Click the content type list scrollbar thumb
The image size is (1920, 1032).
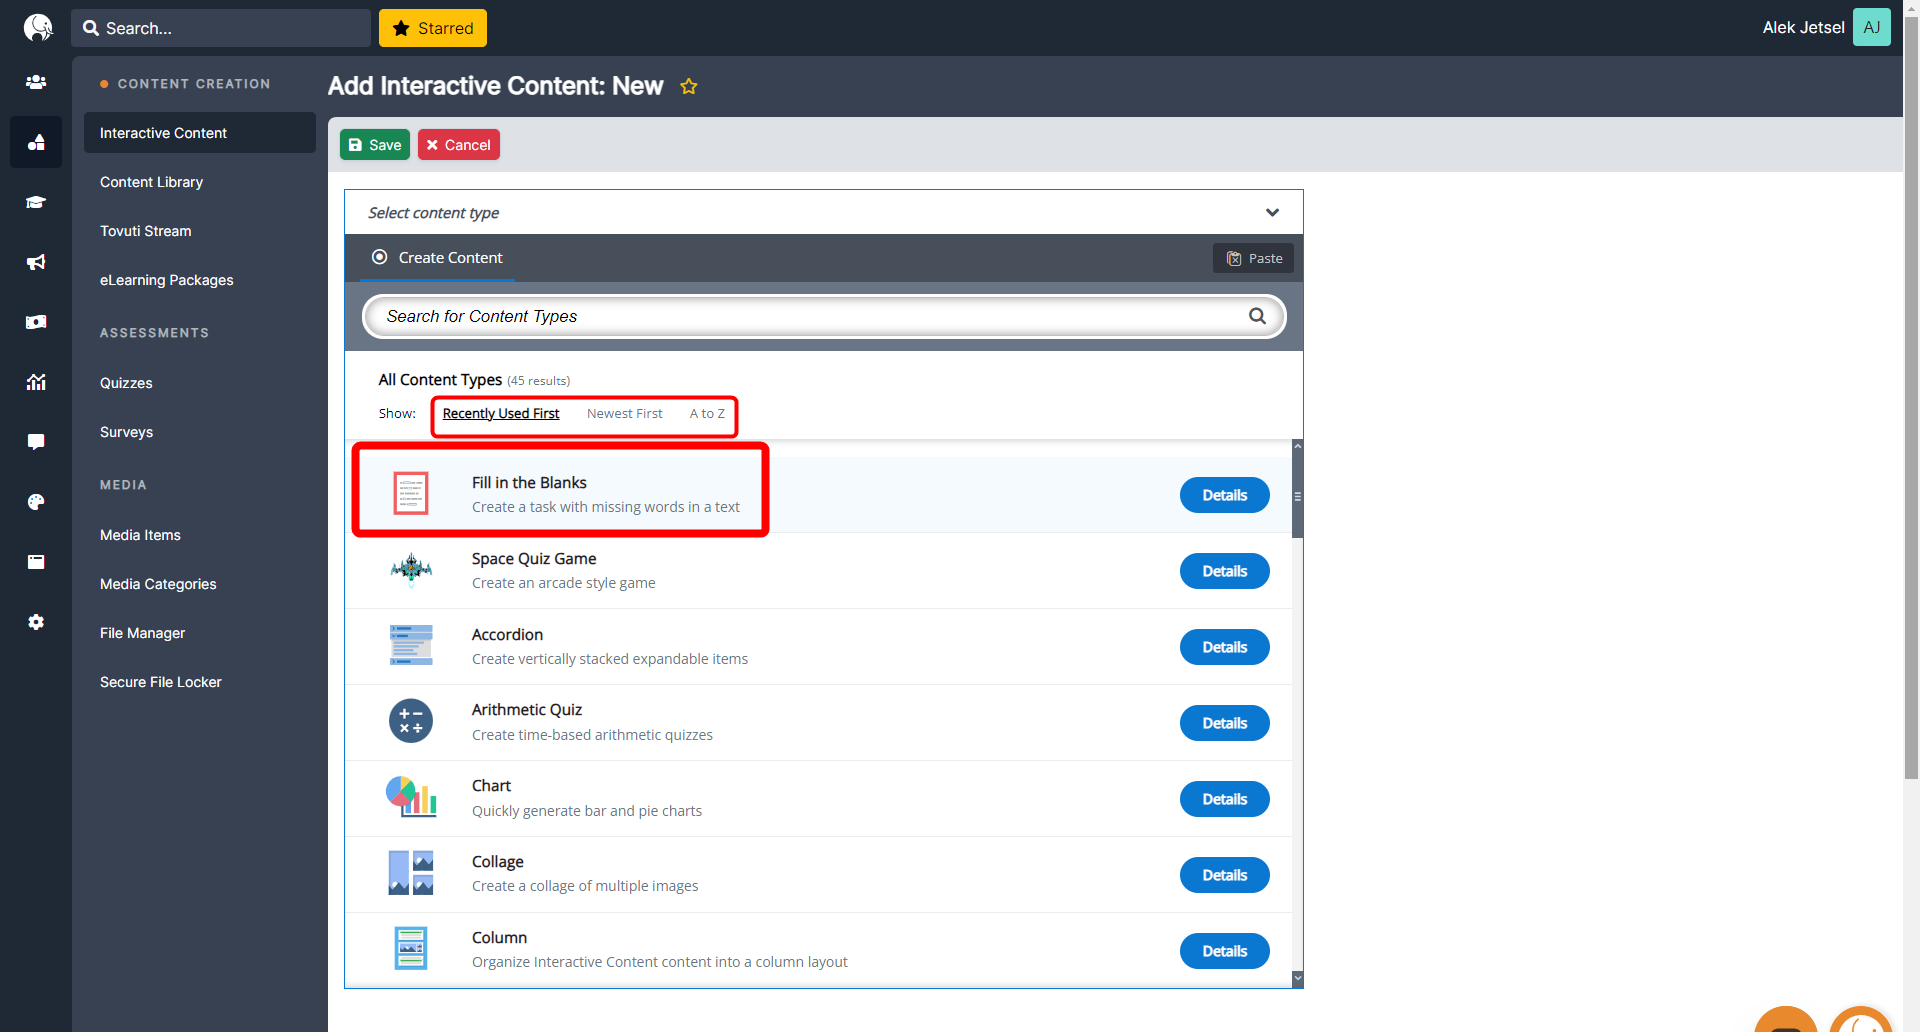[x=1297, y=496]
